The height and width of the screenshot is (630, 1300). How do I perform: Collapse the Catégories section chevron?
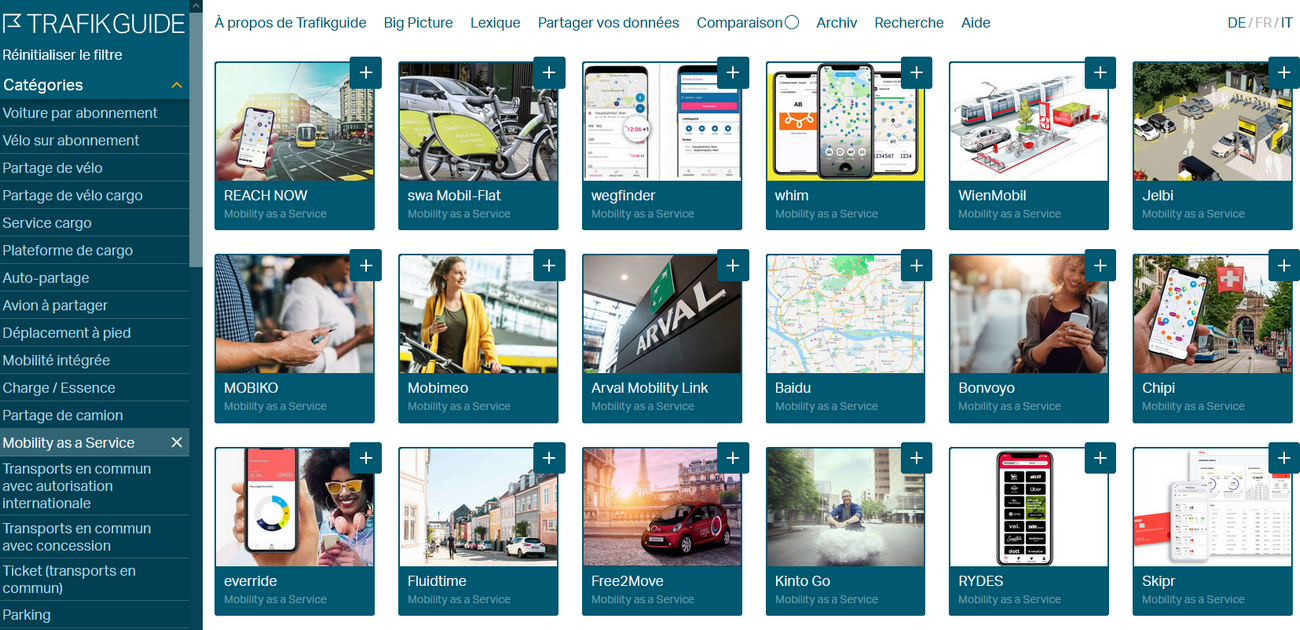coord(177,85)
